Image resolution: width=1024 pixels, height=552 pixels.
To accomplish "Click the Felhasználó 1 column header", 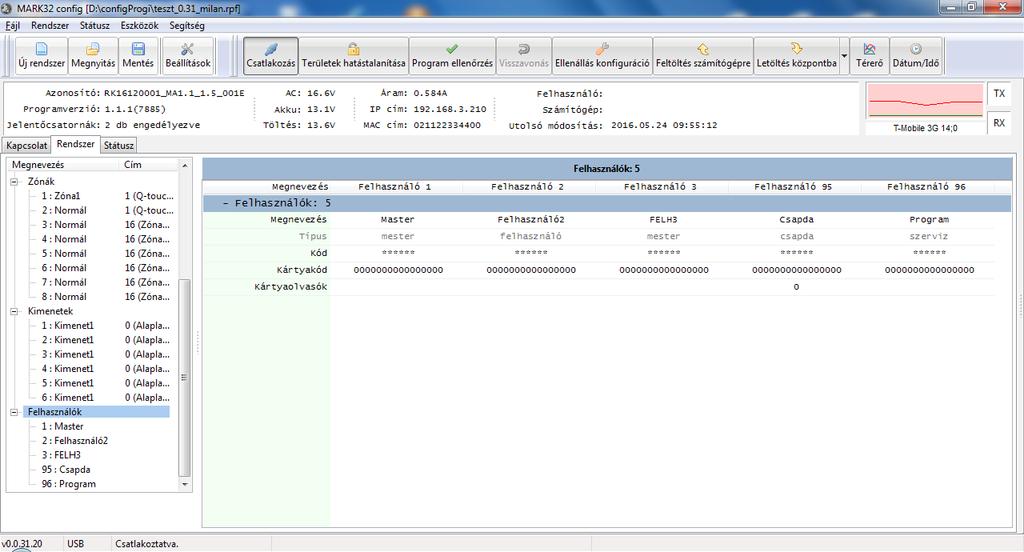I will click(394, 187).
